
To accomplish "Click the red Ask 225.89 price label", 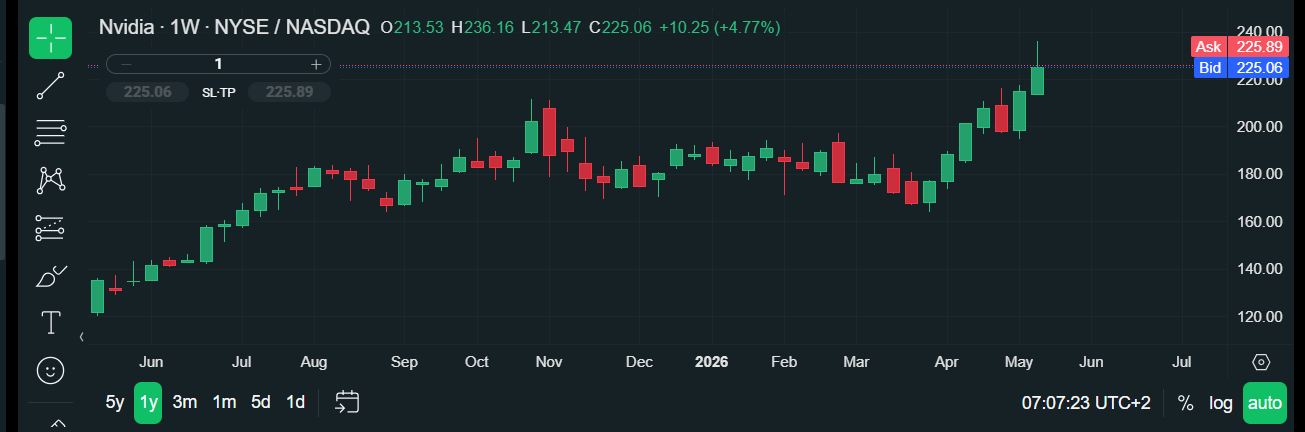I will point(1239,46).
